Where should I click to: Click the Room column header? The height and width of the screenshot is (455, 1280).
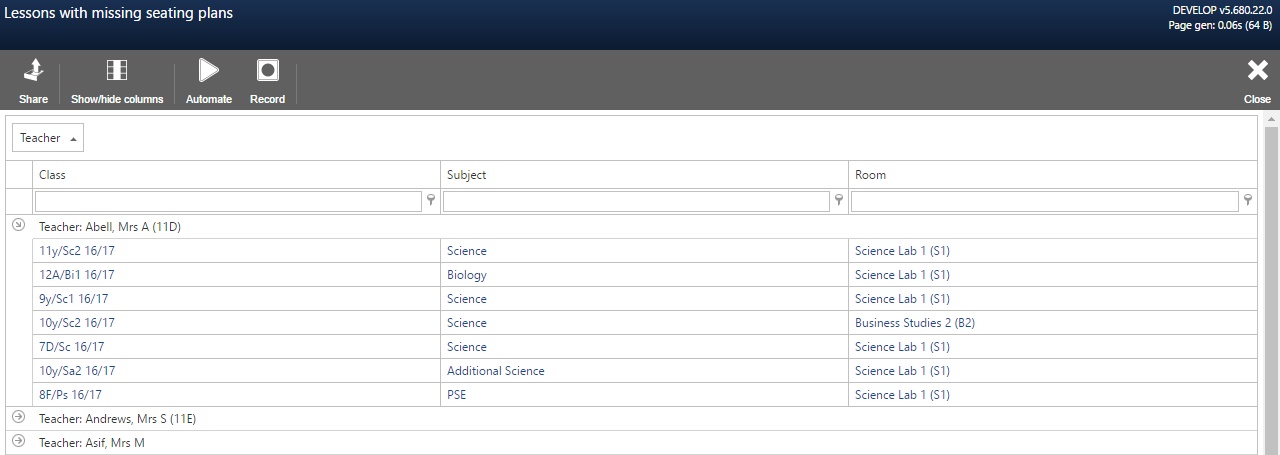coord(1052,174)
